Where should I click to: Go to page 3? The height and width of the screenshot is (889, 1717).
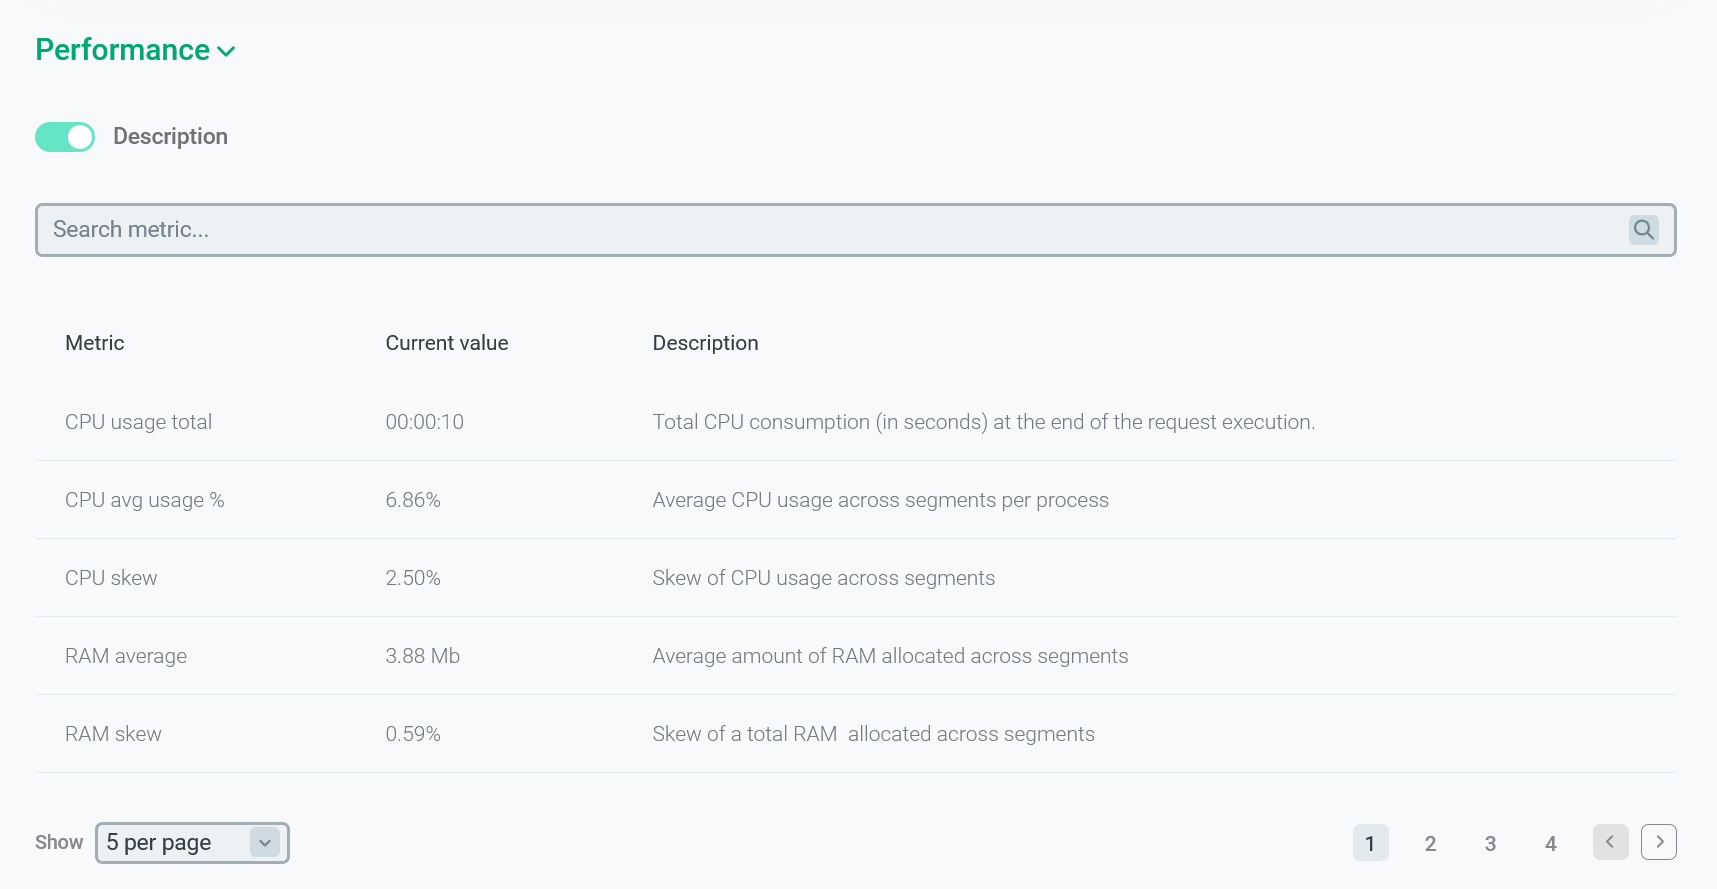point(1490,843)
